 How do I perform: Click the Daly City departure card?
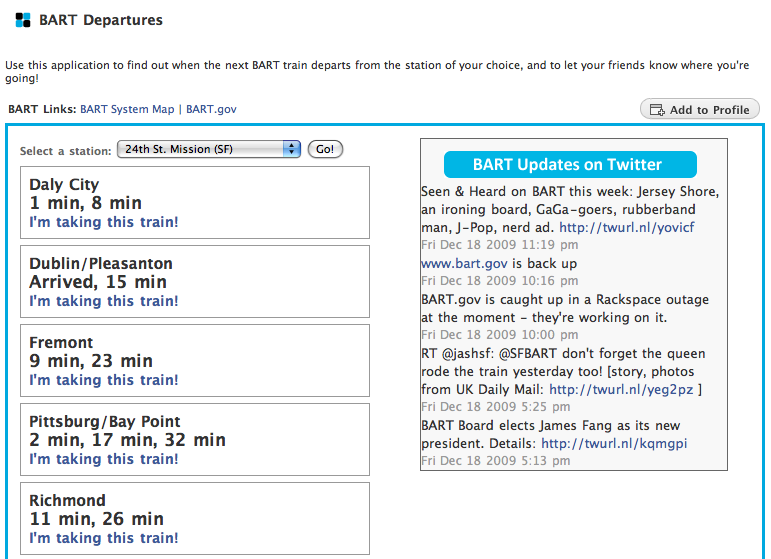click(x=195, y=203)
